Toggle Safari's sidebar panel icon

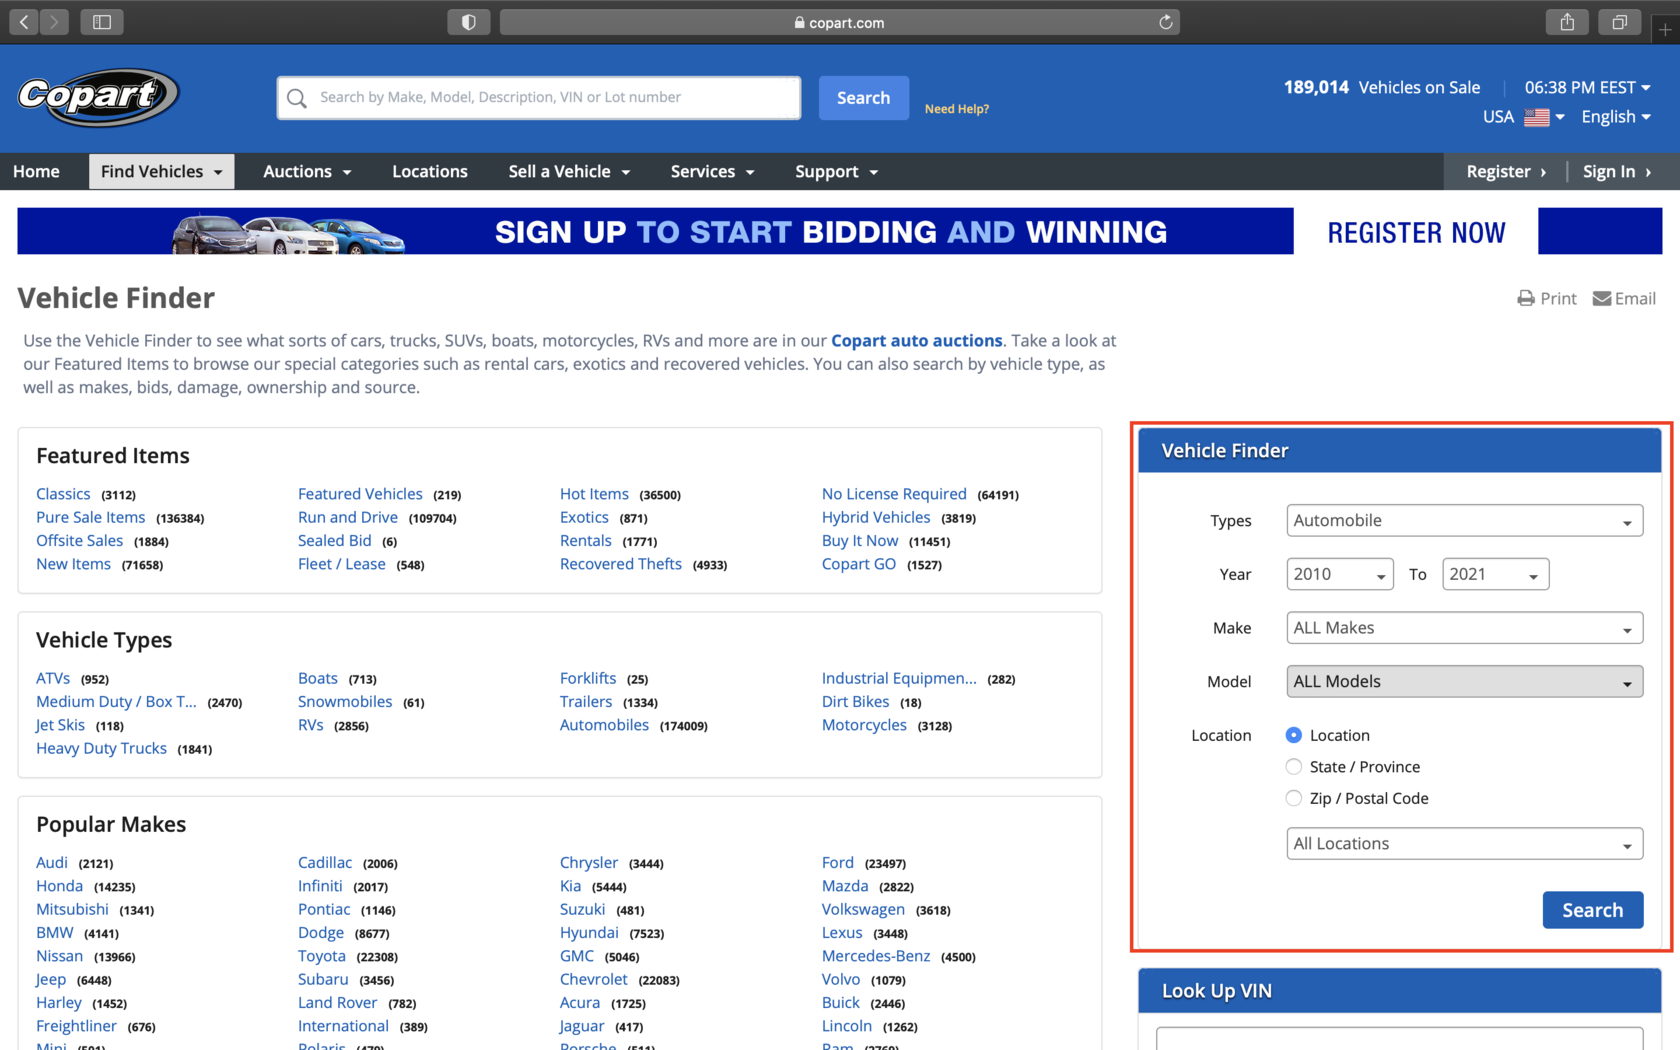pyautogui.click(x=102, y=22)
